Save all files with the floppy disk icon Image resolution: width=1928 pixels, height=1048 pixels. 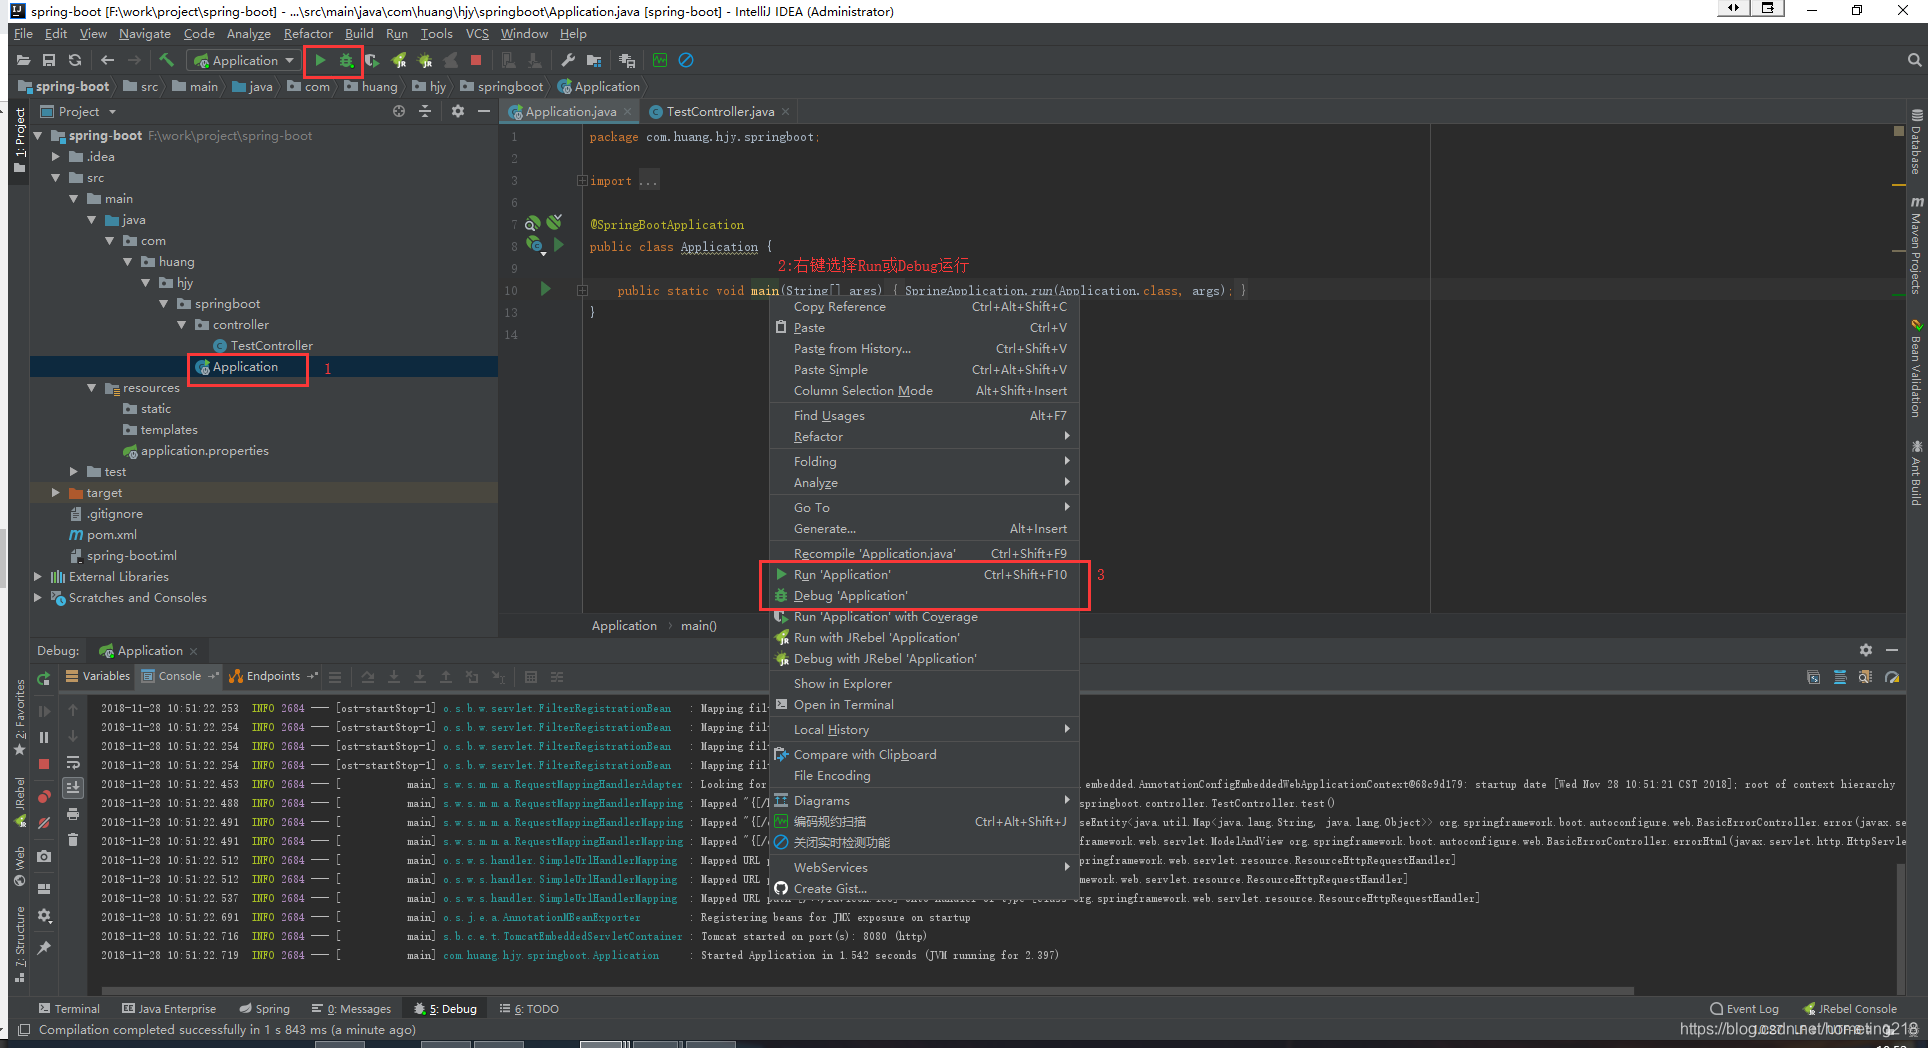48,60
